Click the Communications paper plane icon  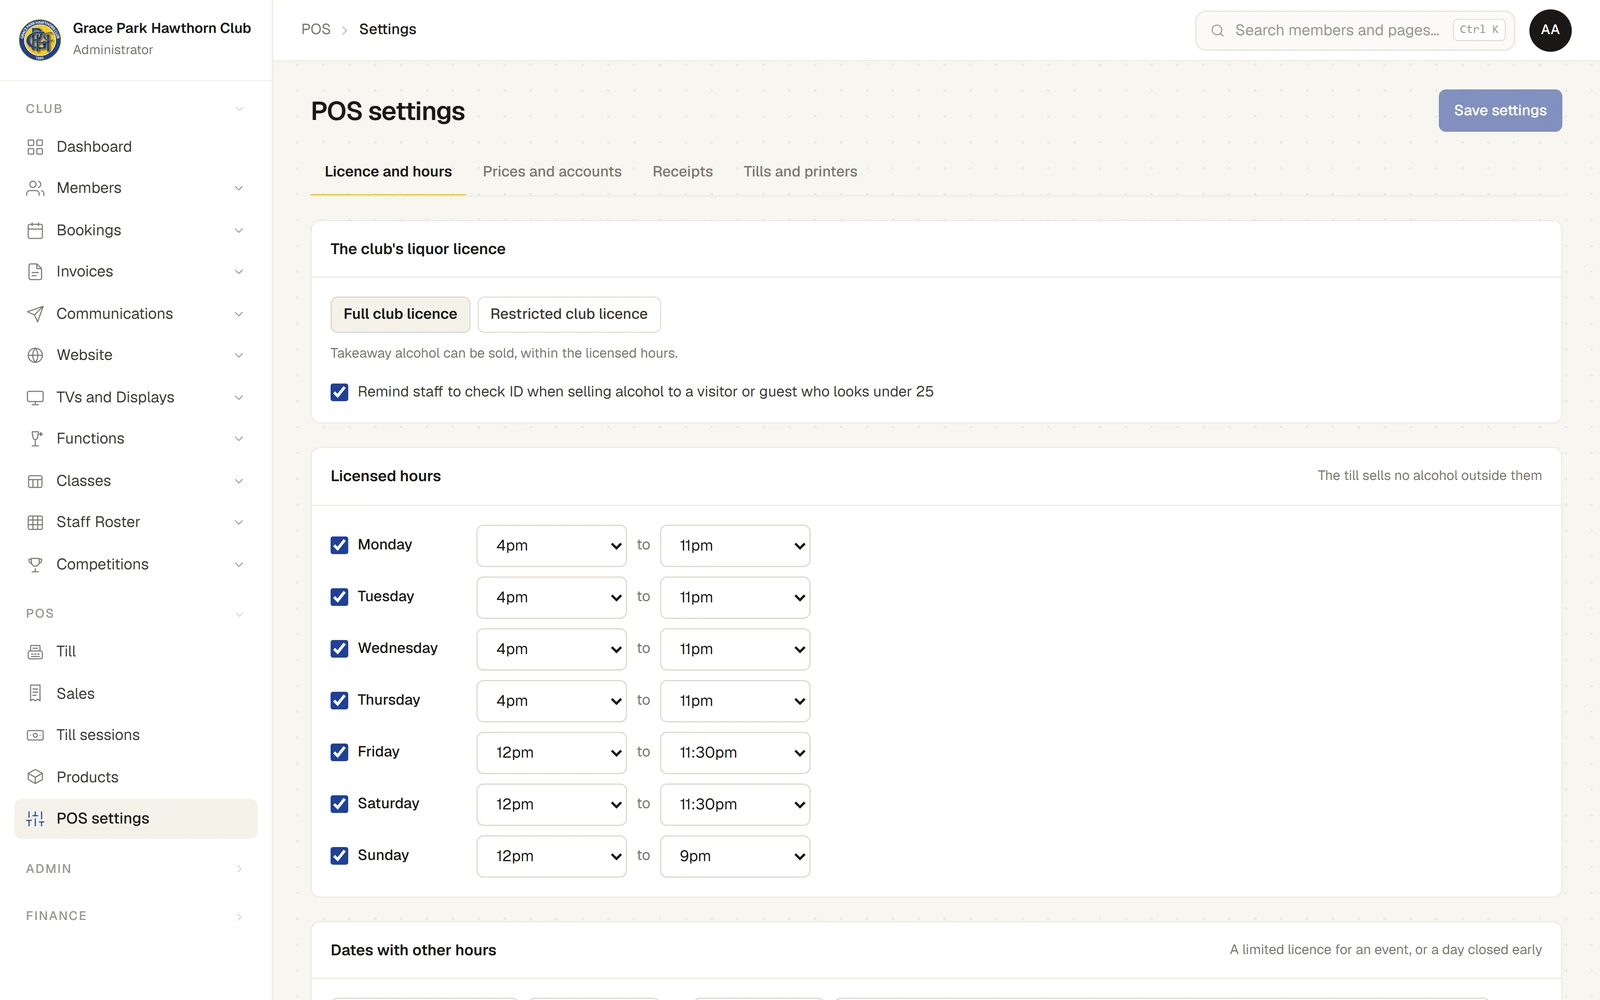(x=35, y=314)
